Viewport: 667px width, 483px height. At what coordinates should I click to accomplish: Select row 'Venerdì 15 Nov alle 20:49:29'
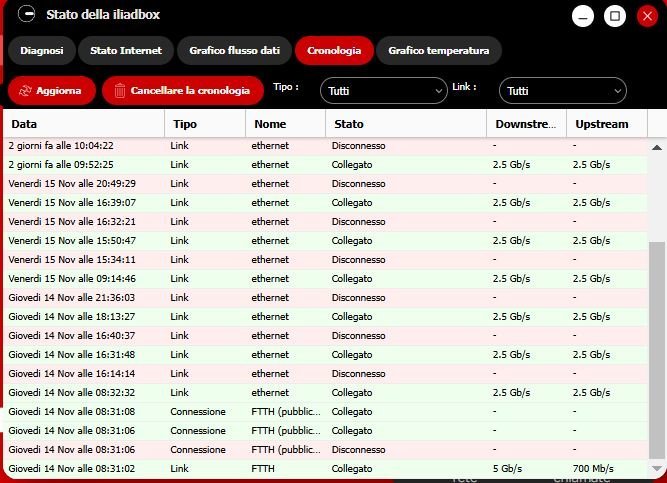[x=325, y=183]
